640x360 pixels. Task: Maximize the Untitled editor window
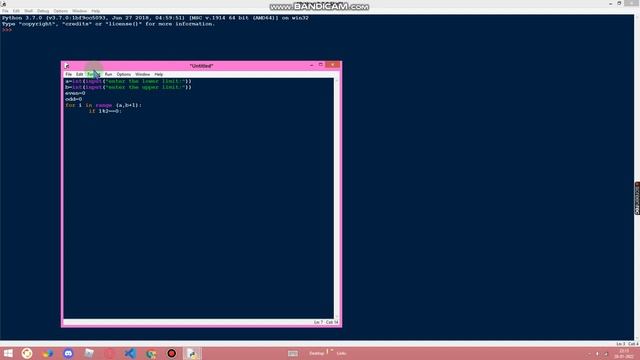coord(320,64)
